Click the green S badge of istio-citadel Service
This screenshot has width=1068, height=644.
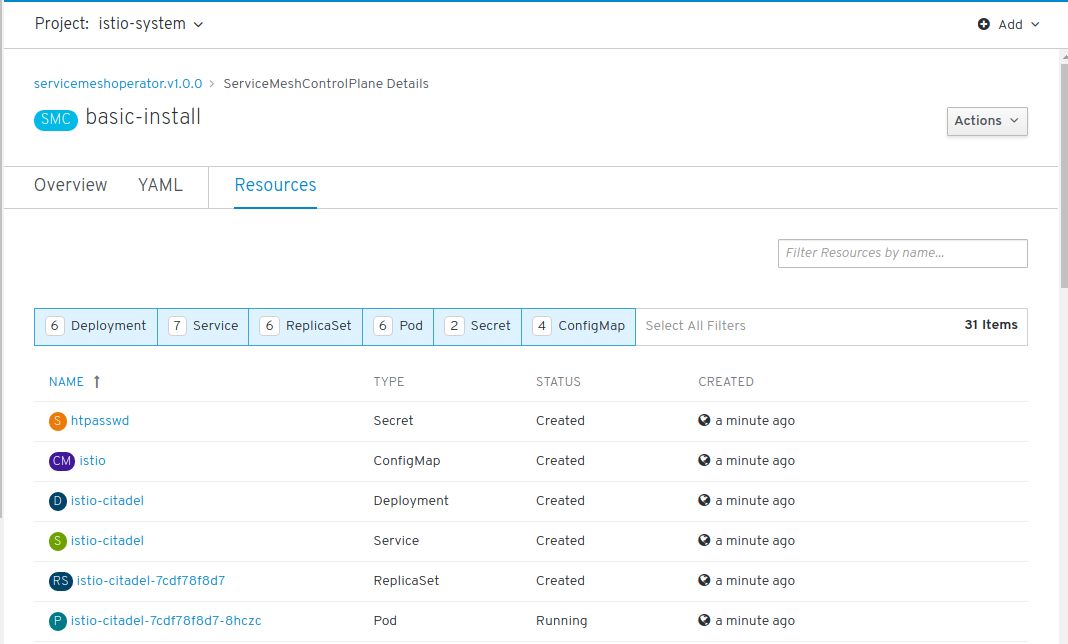[x=58, y=541]
